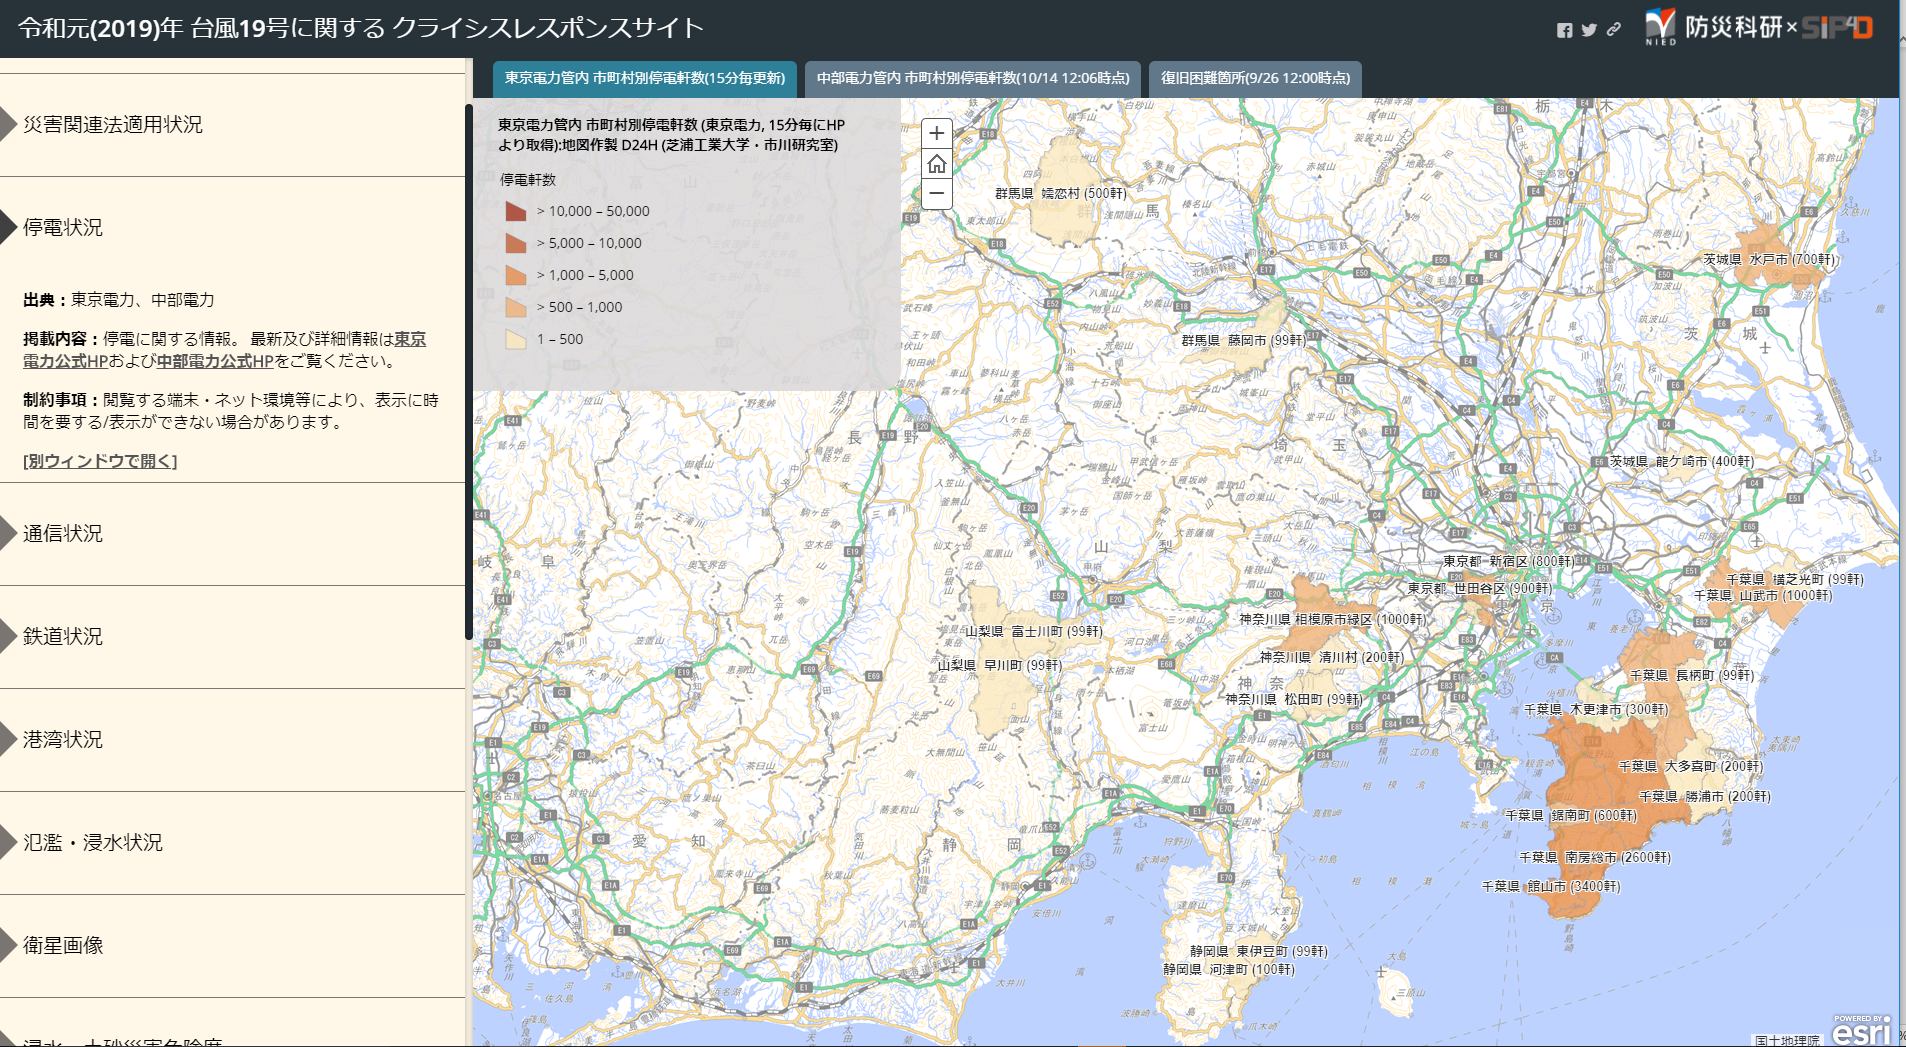Click the copy link share icon
This screenshot has height=1047, width=1906.
pyautogui.click(x=1613, y=30)
